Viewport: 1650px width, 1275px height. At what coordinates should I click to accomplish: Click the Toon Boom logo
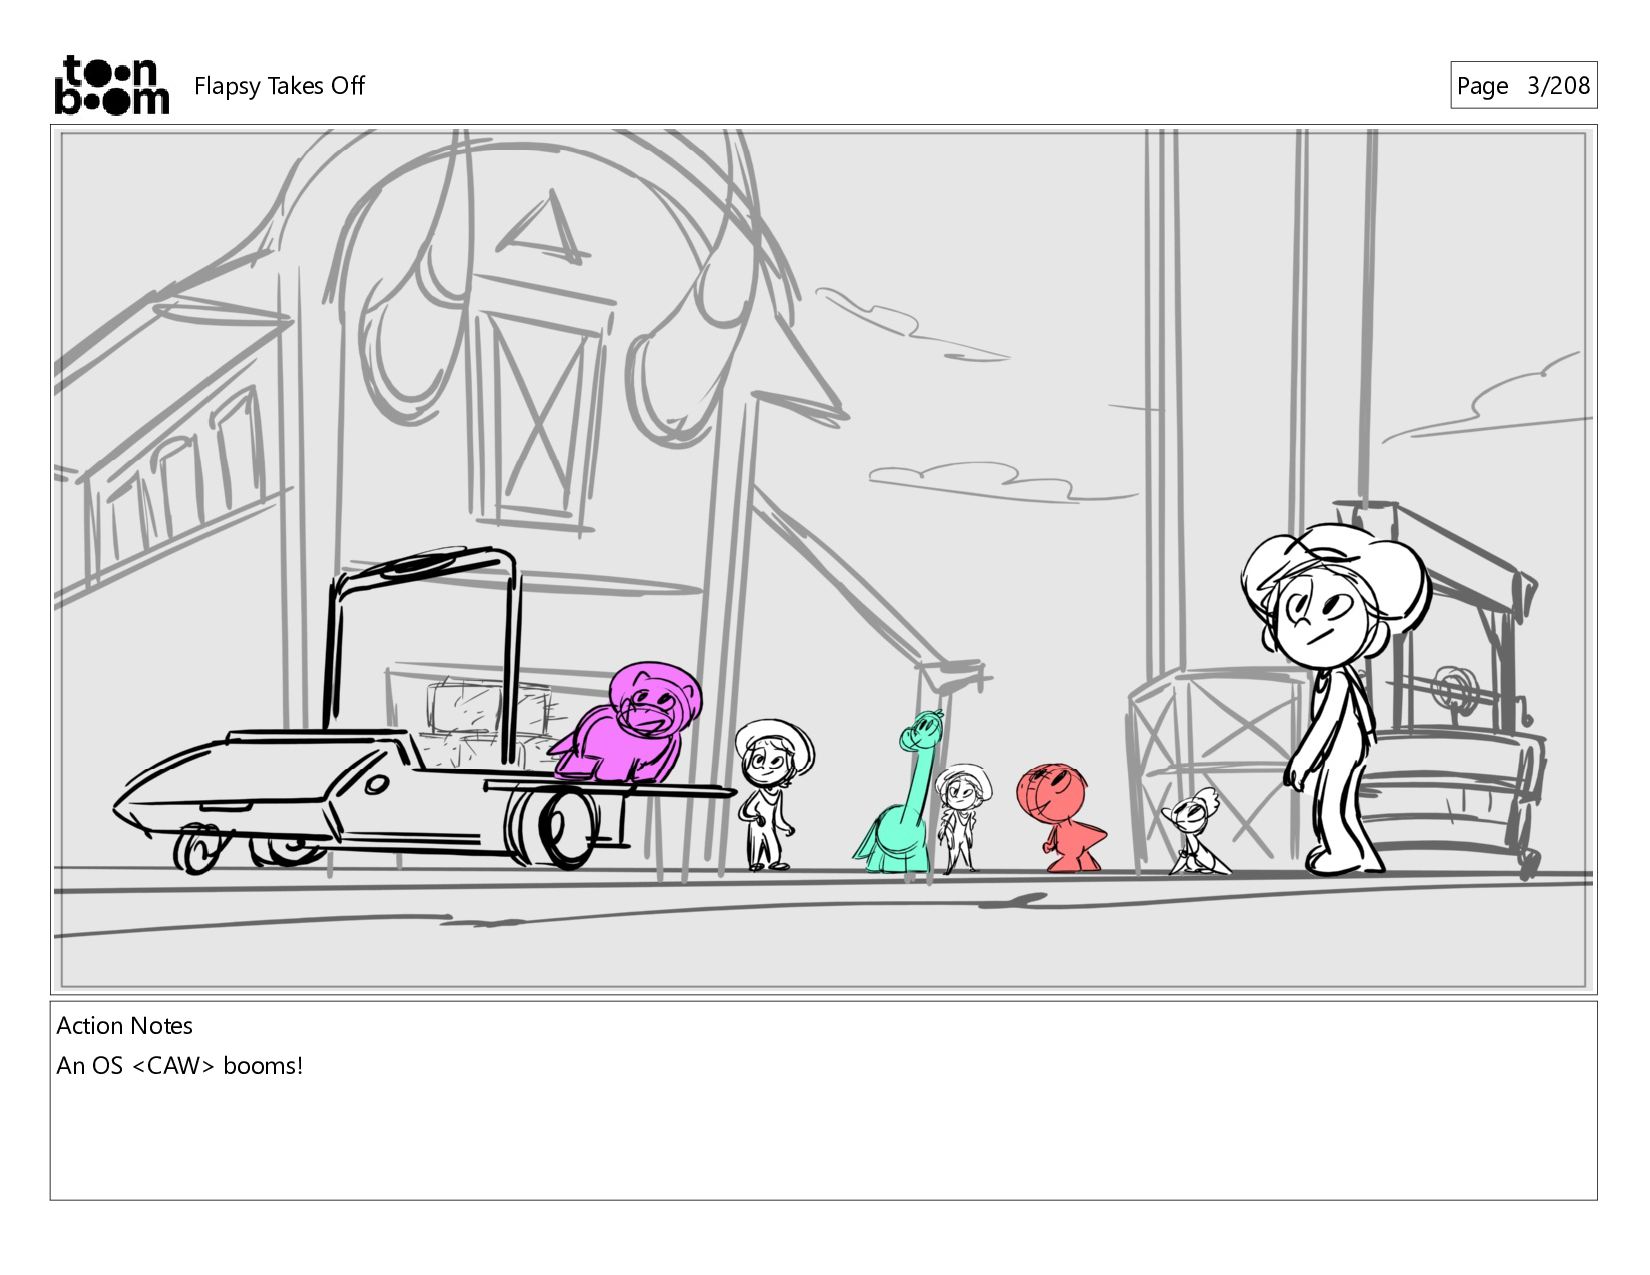click(x=111, y=85)
